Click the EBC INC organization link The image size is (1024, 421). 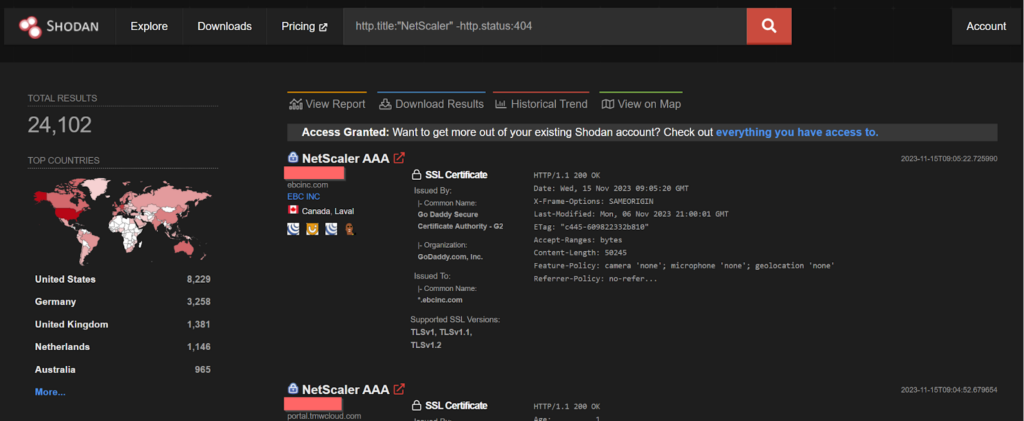click(x=304, y=196)
